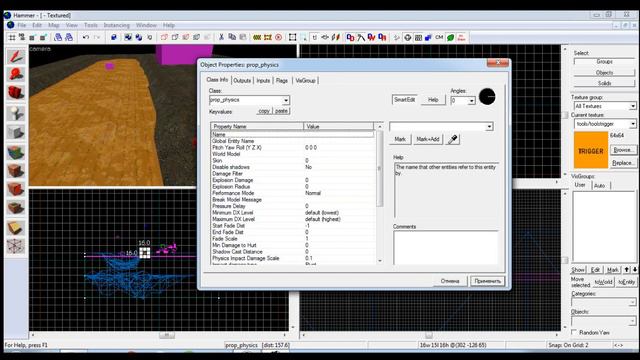Select the Solids selection mode

(604, 83)
